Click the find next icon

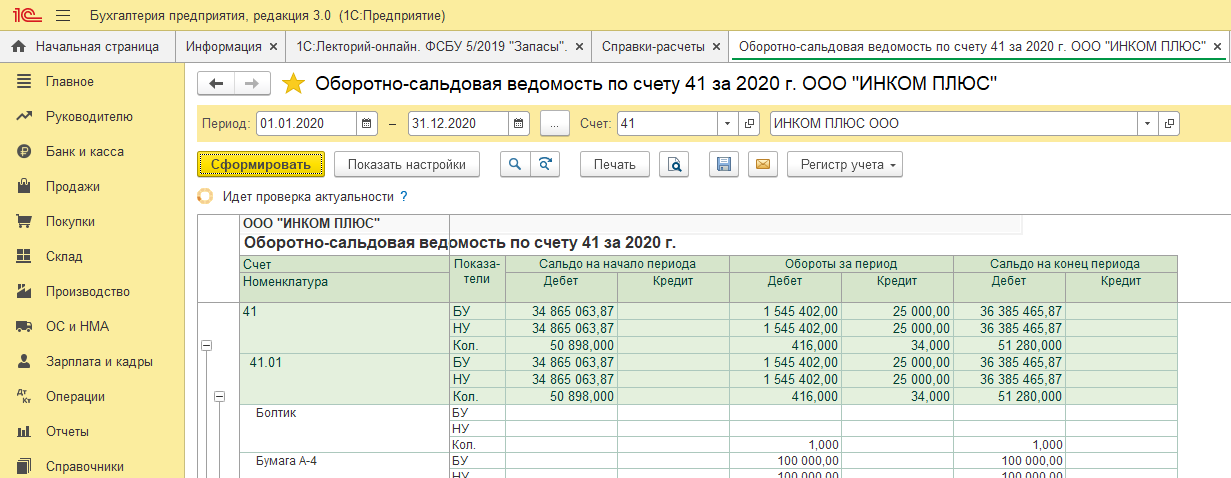[x=545, y=164]
